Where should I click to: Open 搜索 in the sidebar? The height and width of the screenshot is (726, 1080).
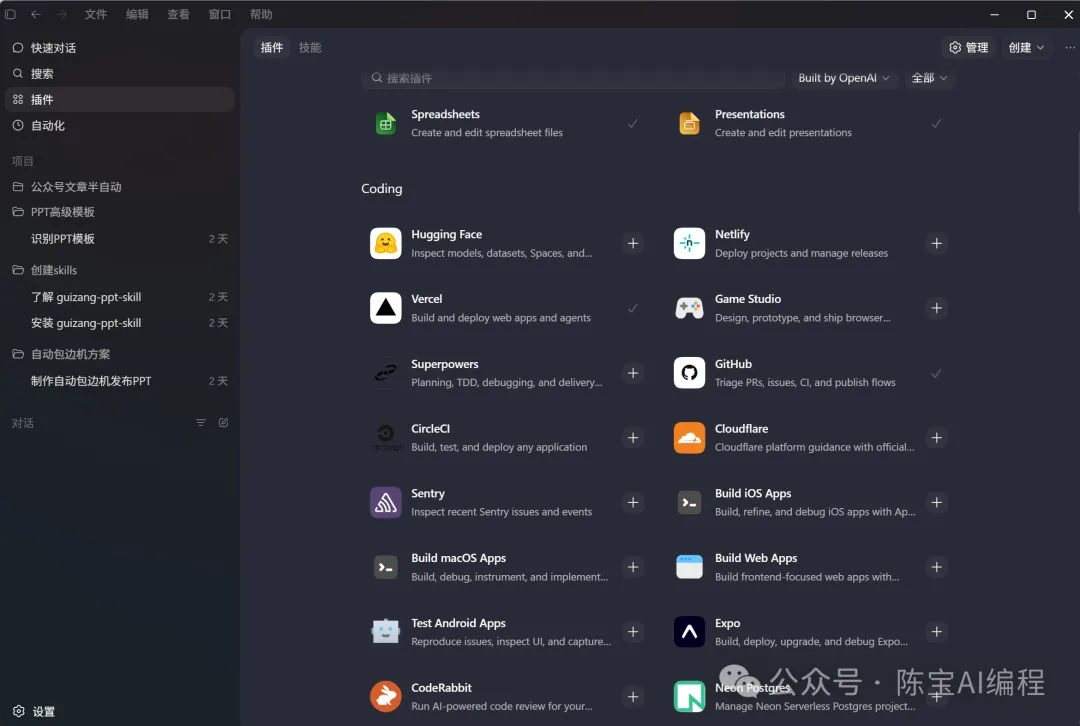[x=120, y=74]
